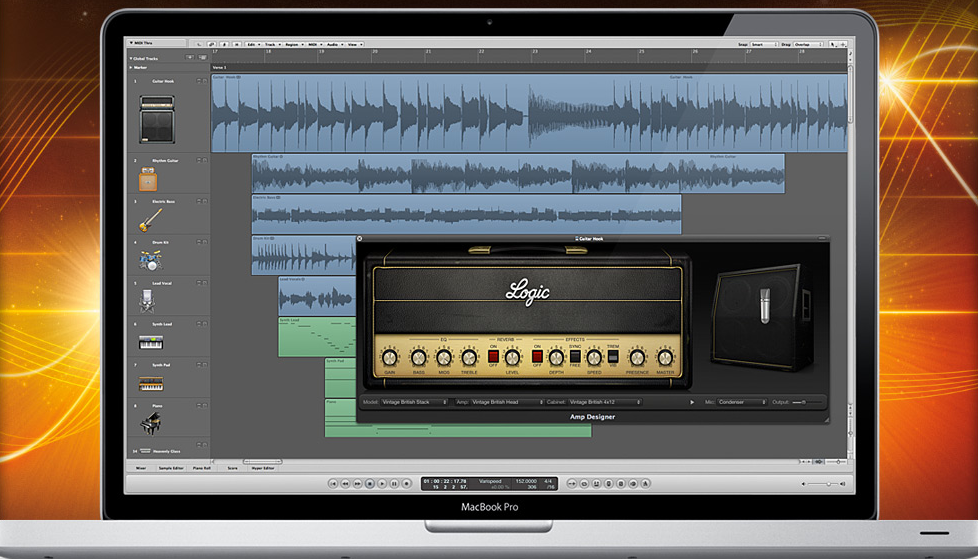Screen dimensions: 978x559
Task: Open the Edit menu in the arrange toolbar
Action: click(x=252, y=44)
